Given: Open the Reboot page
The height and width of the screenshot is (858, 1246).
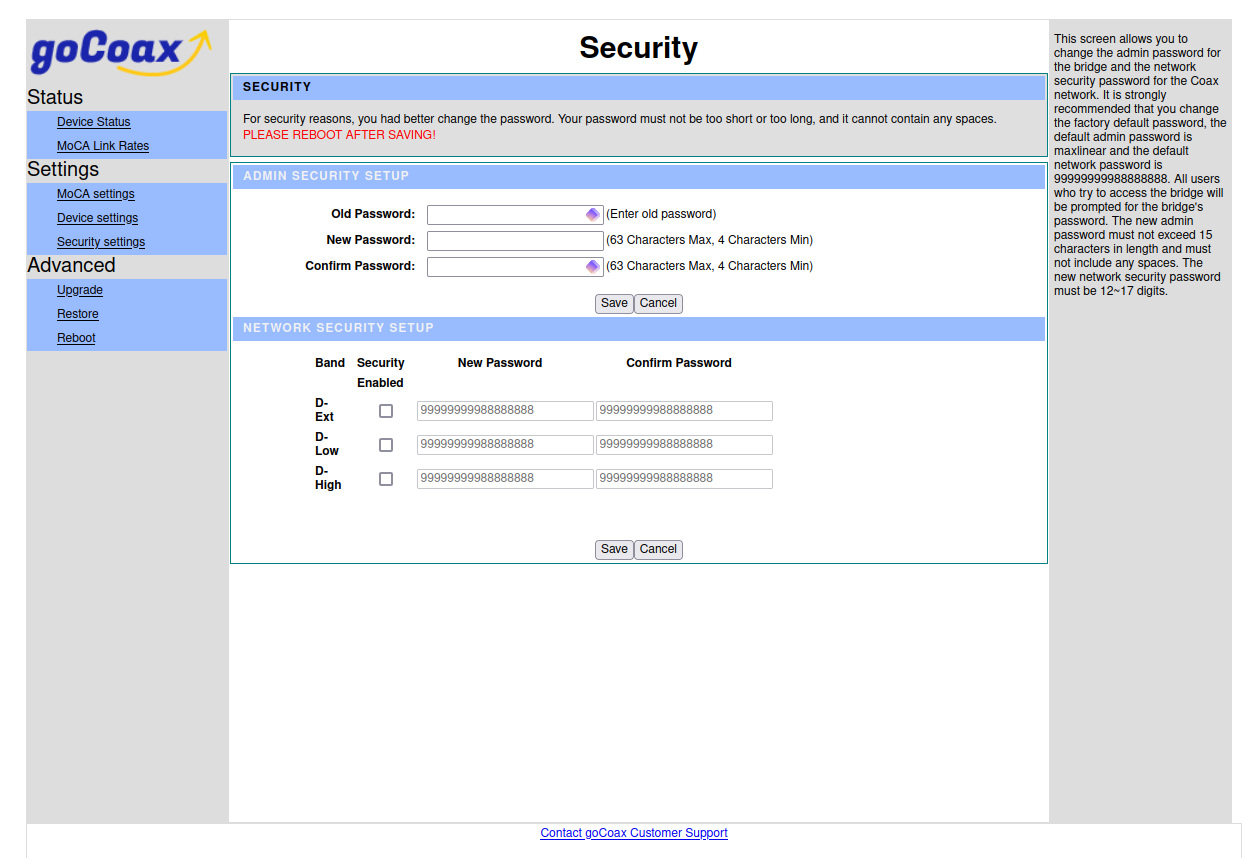Looking at the screenshot, I should tap(76, 338).
